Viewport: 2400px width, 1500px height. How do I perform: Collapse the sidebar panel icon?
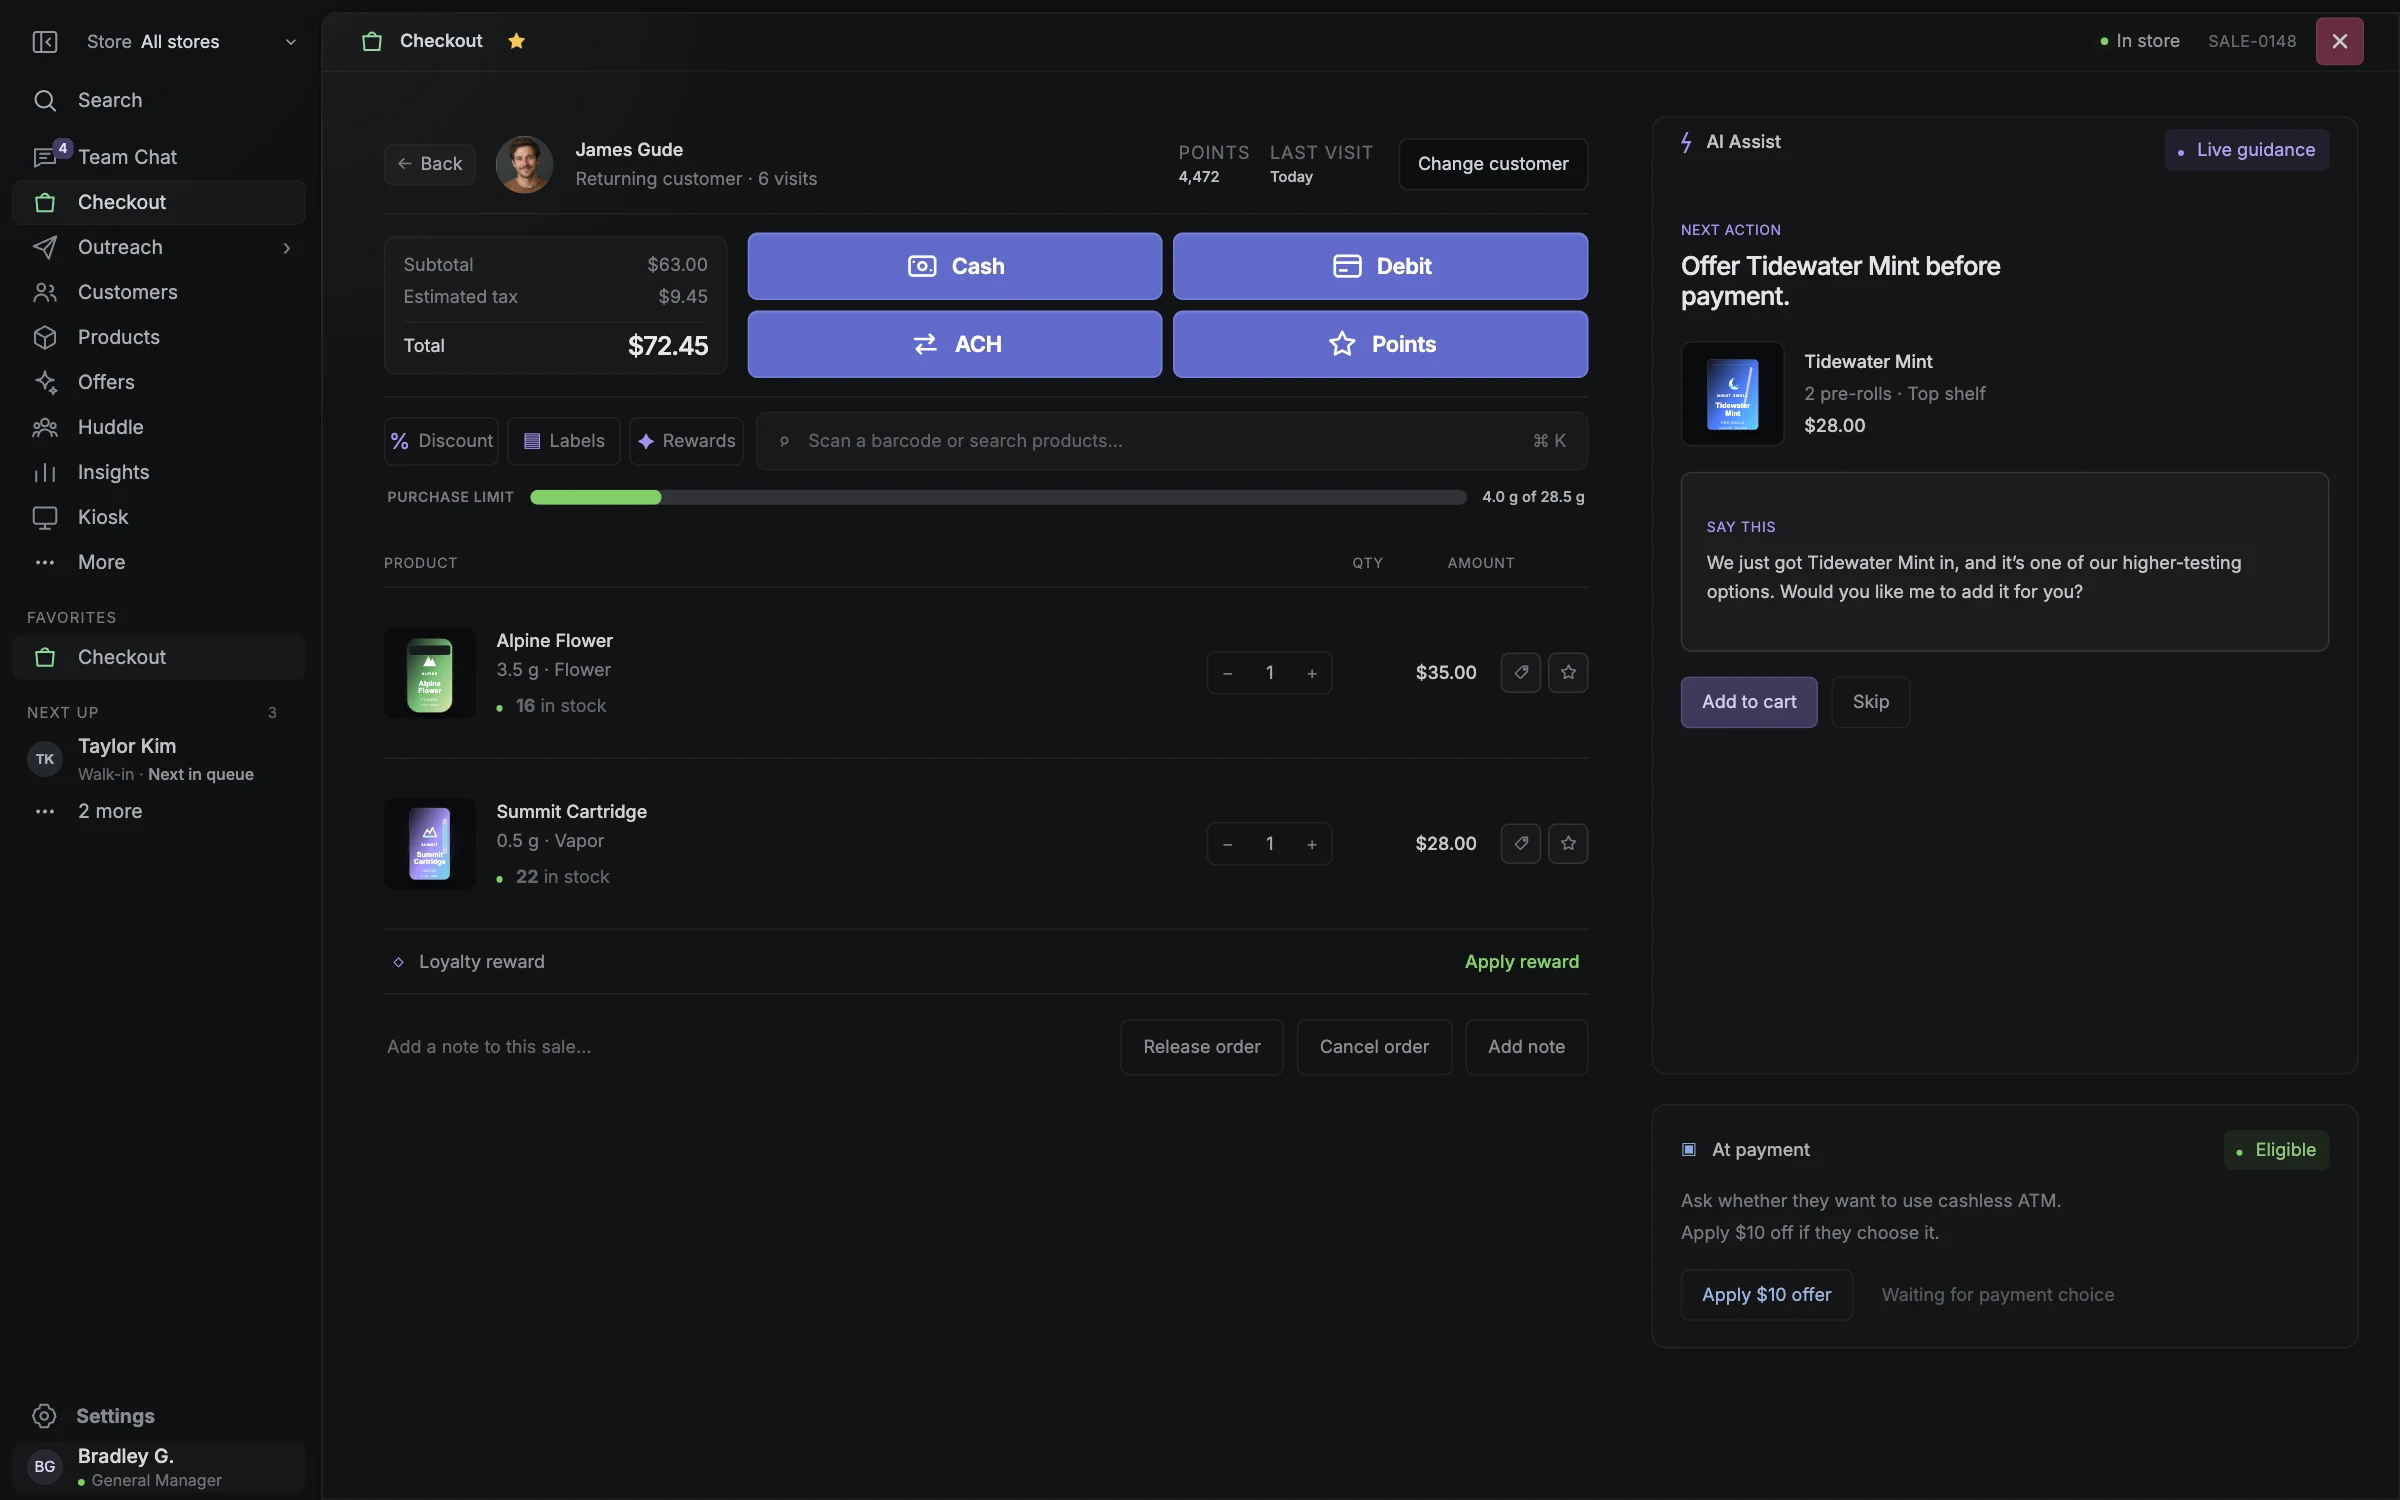pos(45,41)
